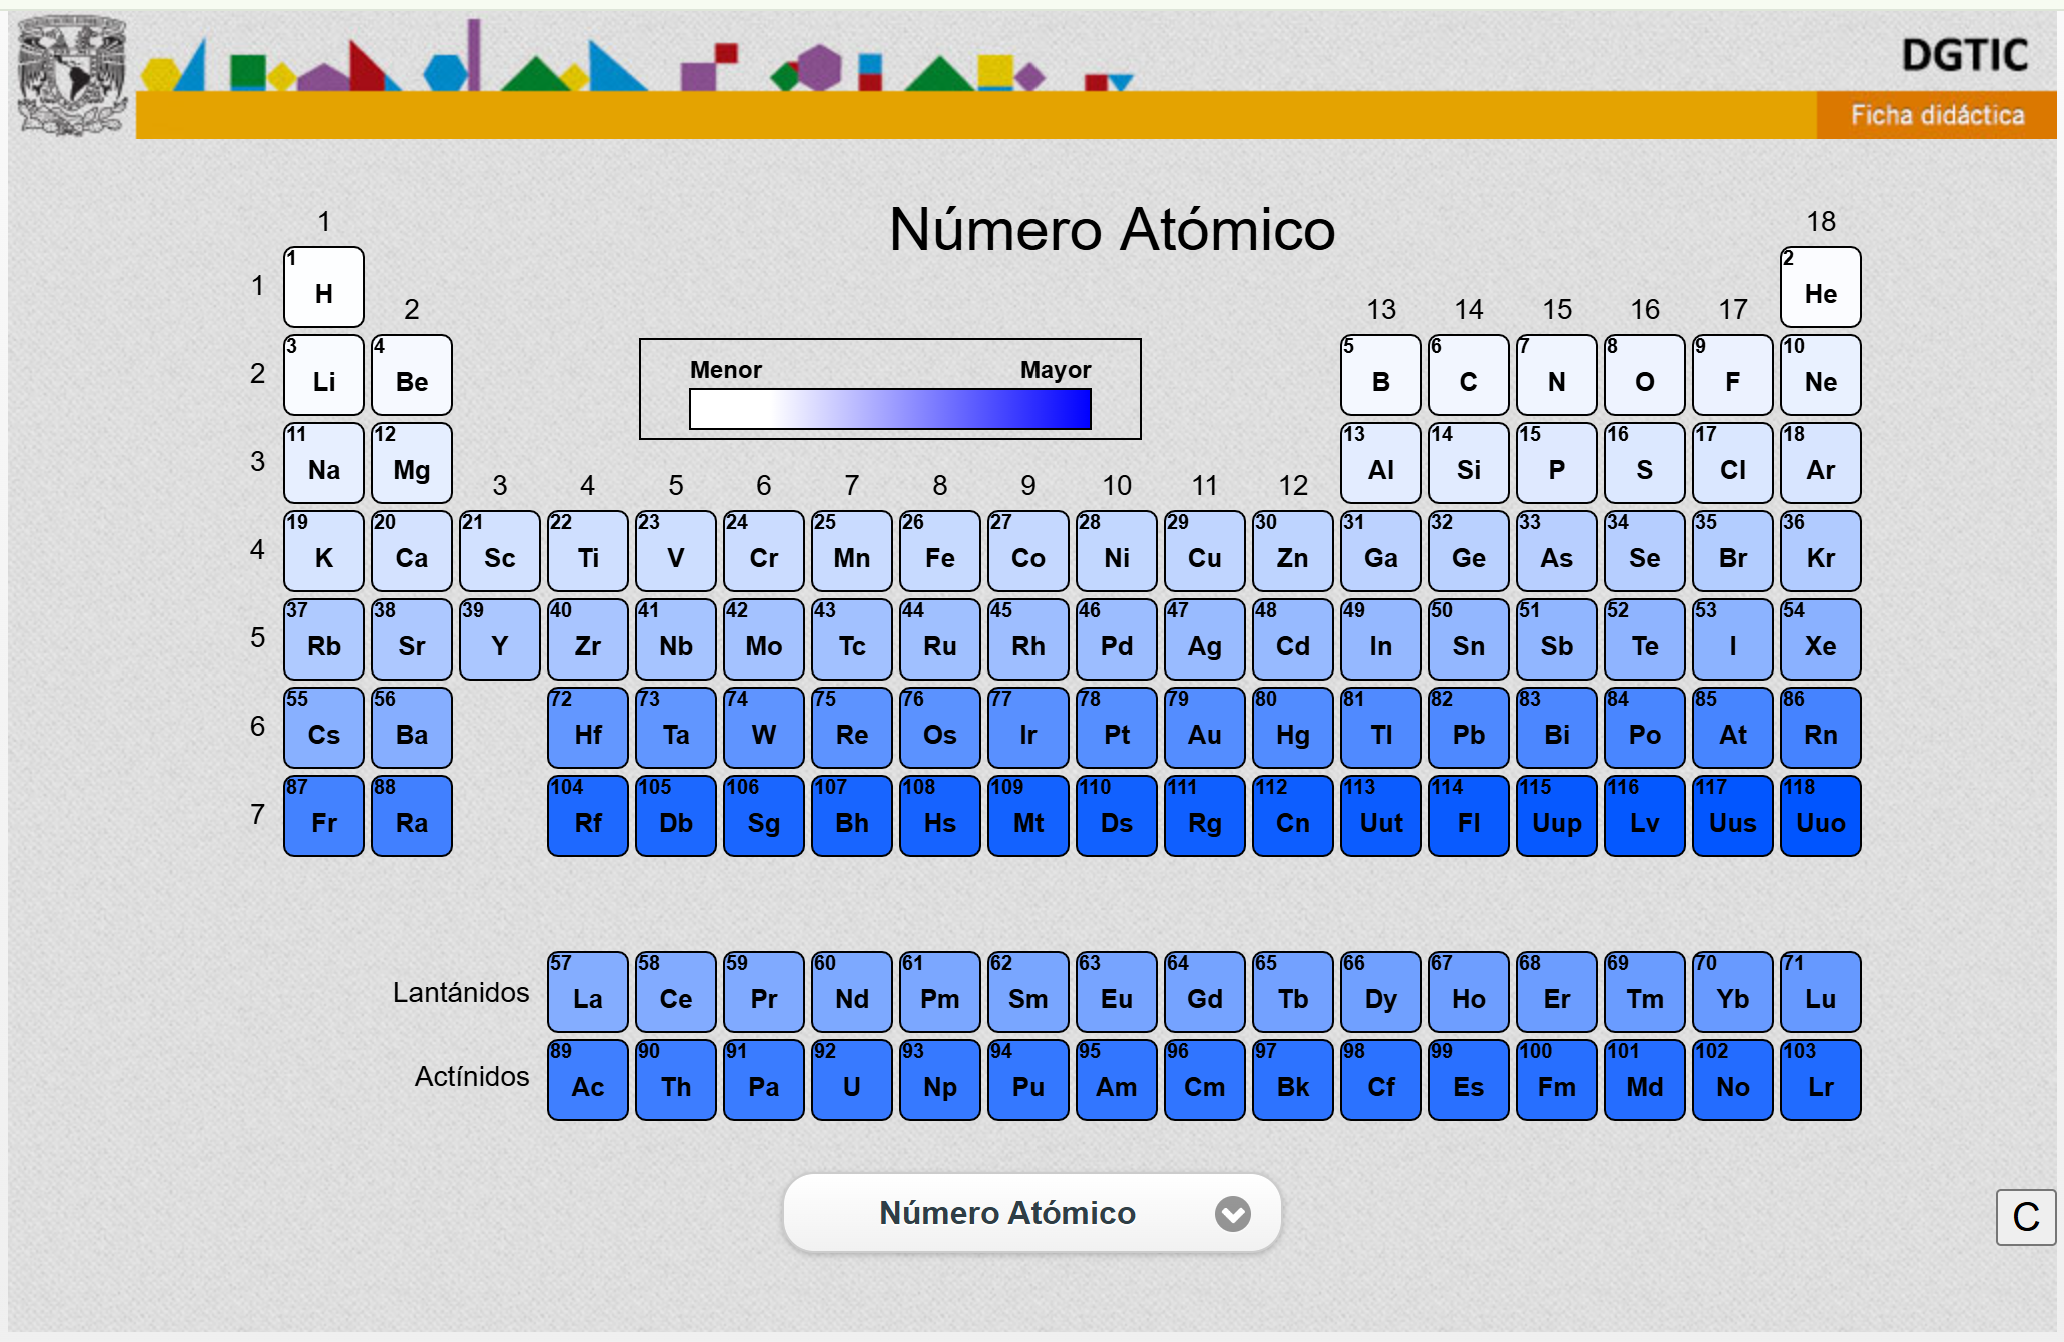Select the Oxygen (O) element cell
2064x1342 pixels.
click(x=1644, y=375)
